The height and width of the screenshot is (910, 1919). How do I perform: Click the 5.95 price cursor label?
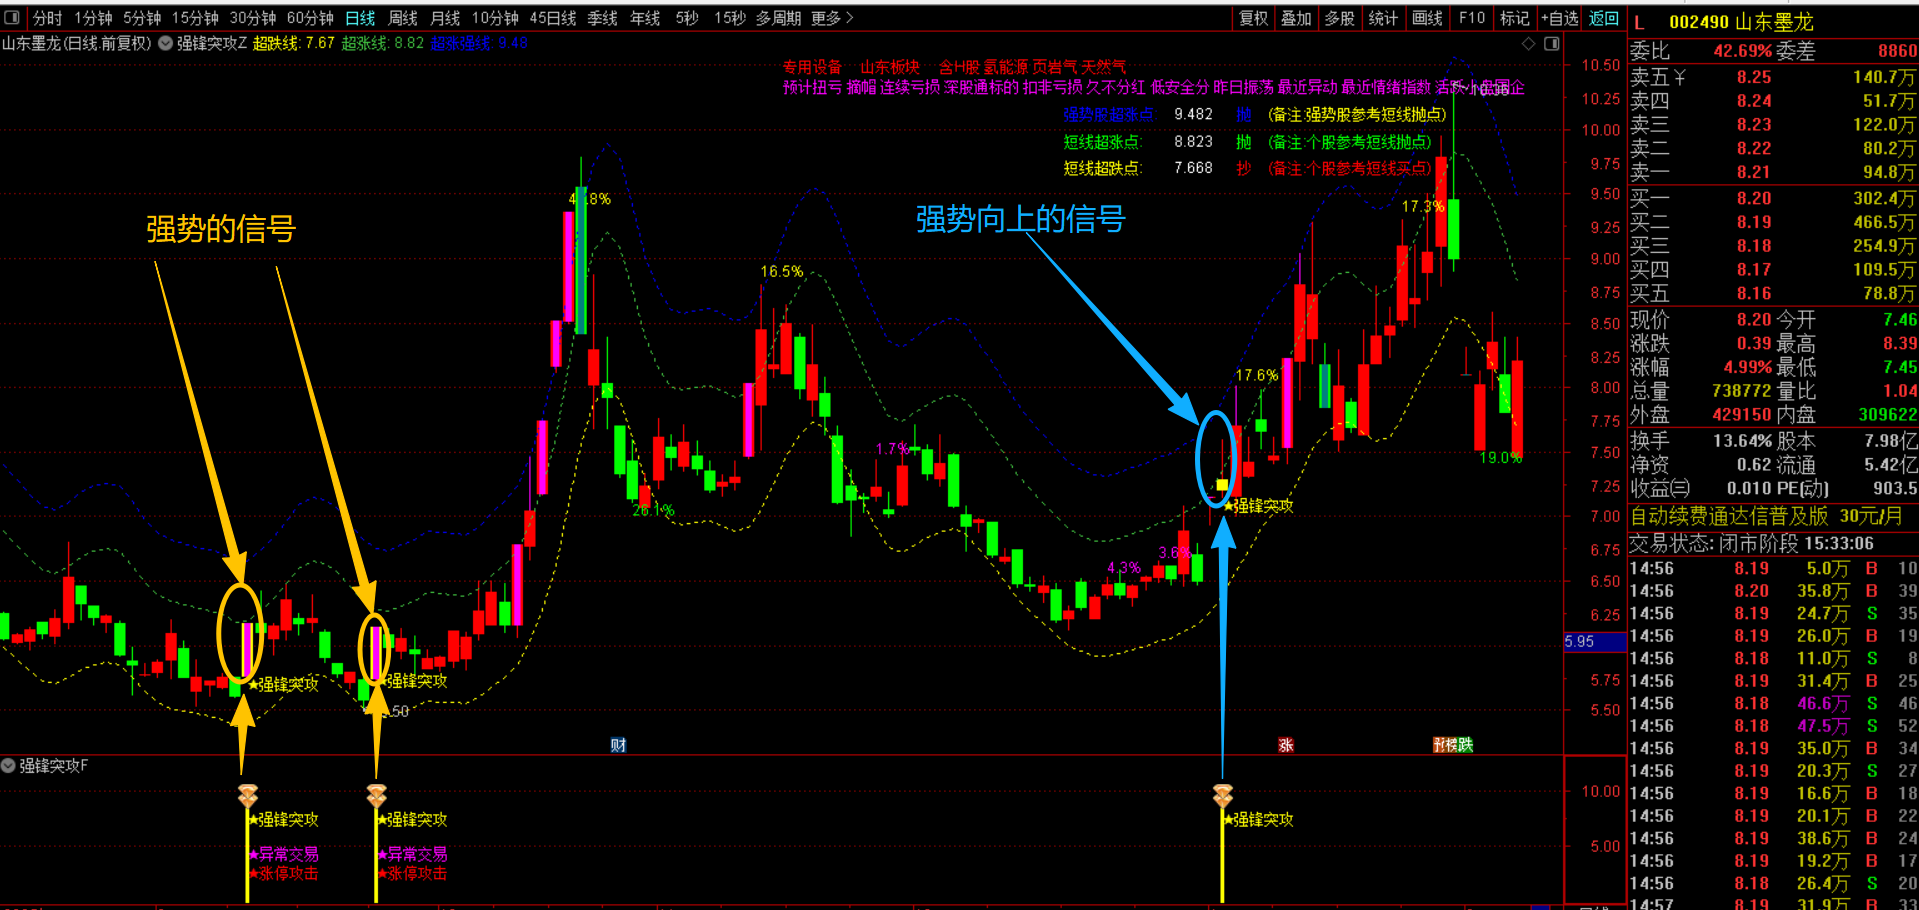coord(1595,642)
